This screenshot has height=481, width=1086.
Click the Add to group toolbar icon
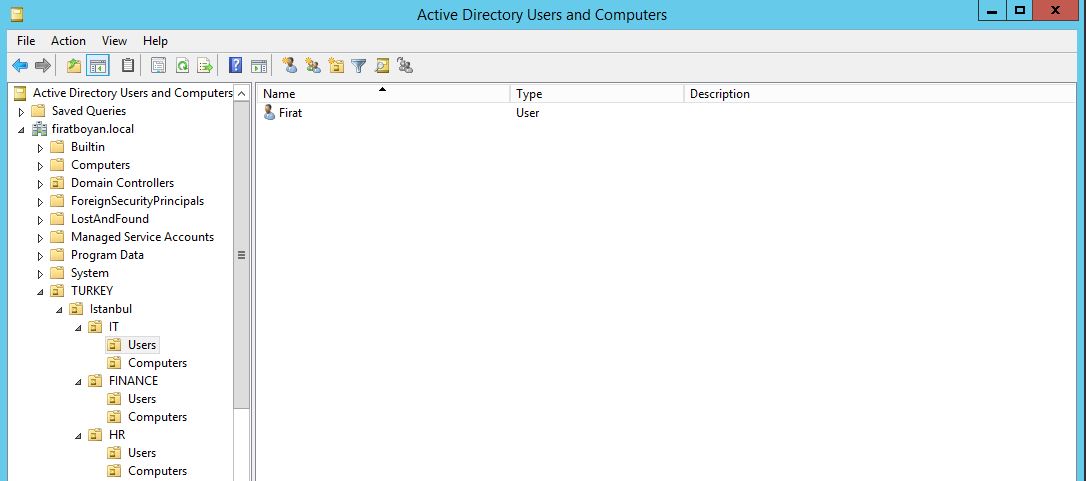tap(405, 66)
